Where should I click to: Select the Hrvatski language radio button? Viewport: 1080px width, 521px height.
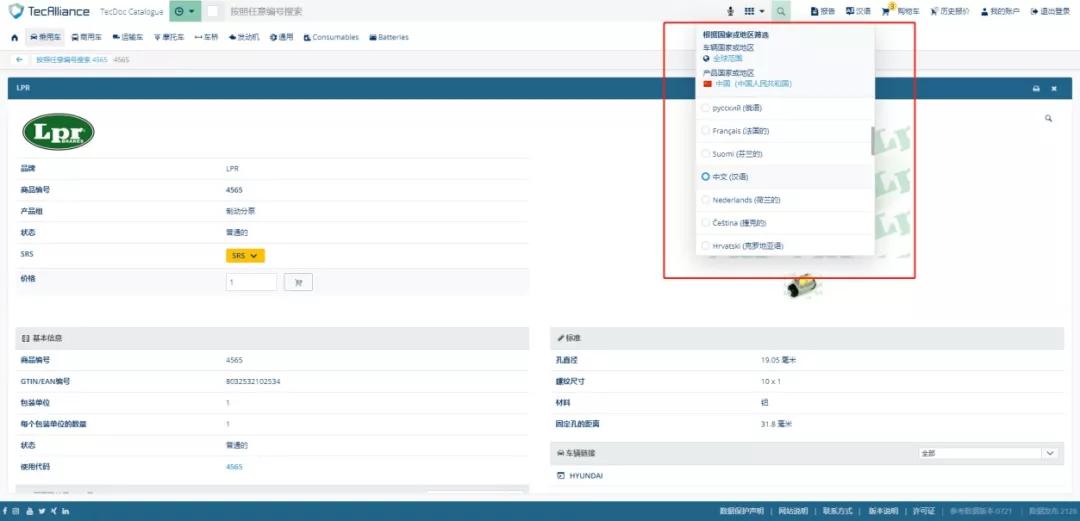[x=705, y=245]
